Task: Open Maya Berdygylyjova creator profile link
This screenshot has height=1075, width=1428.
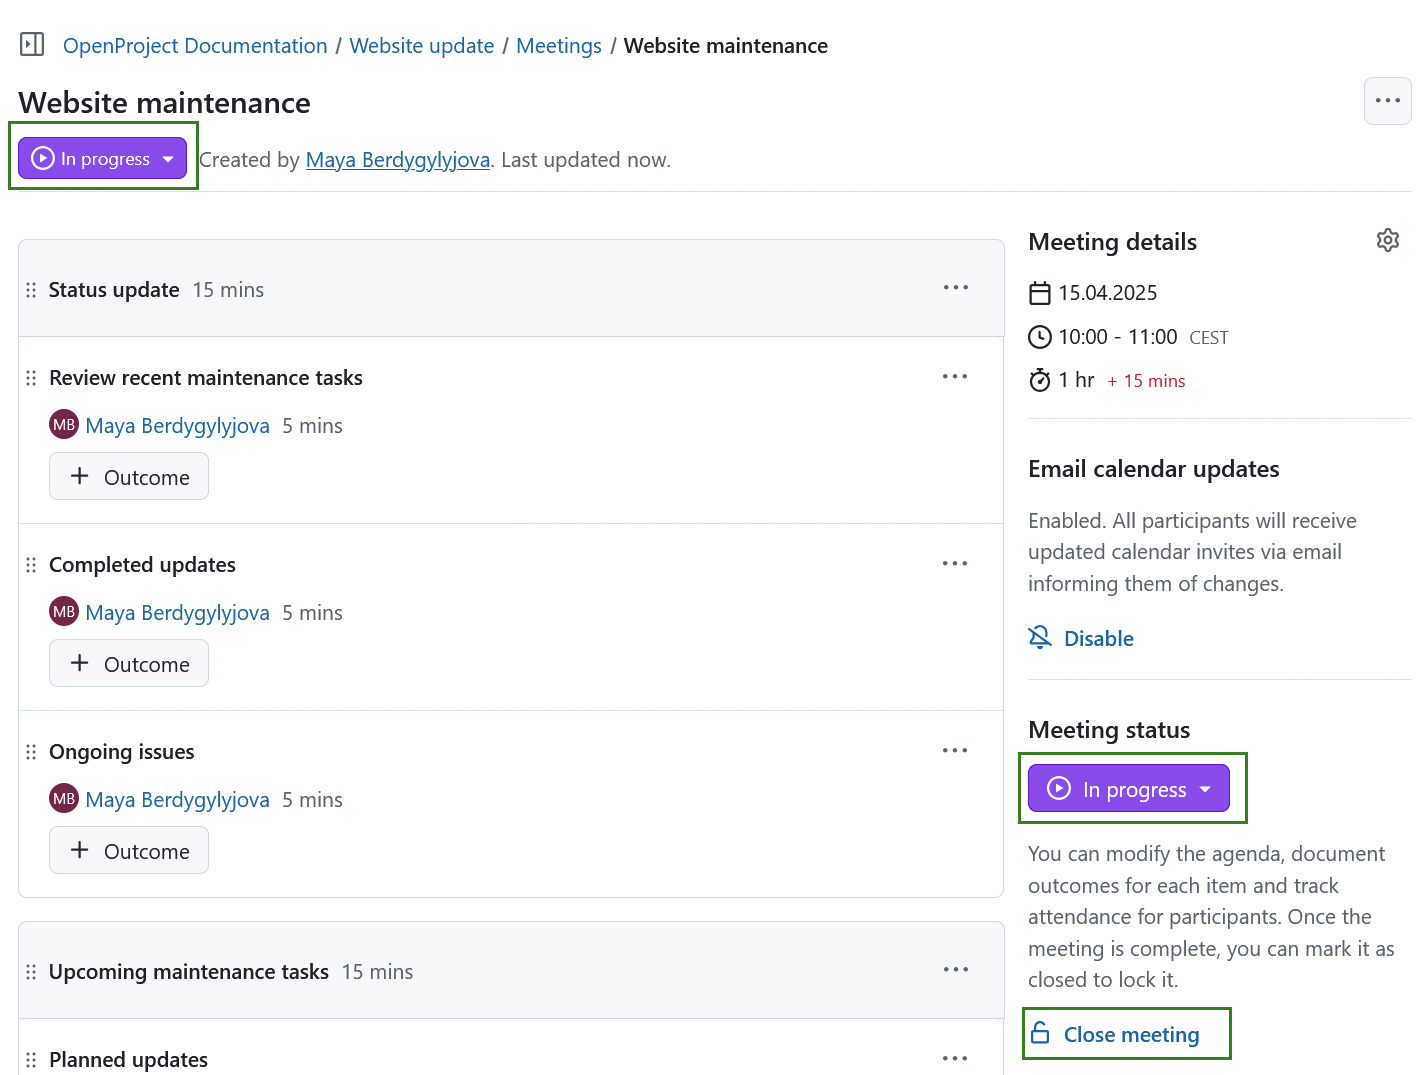Action: click(x=397, y=160)
